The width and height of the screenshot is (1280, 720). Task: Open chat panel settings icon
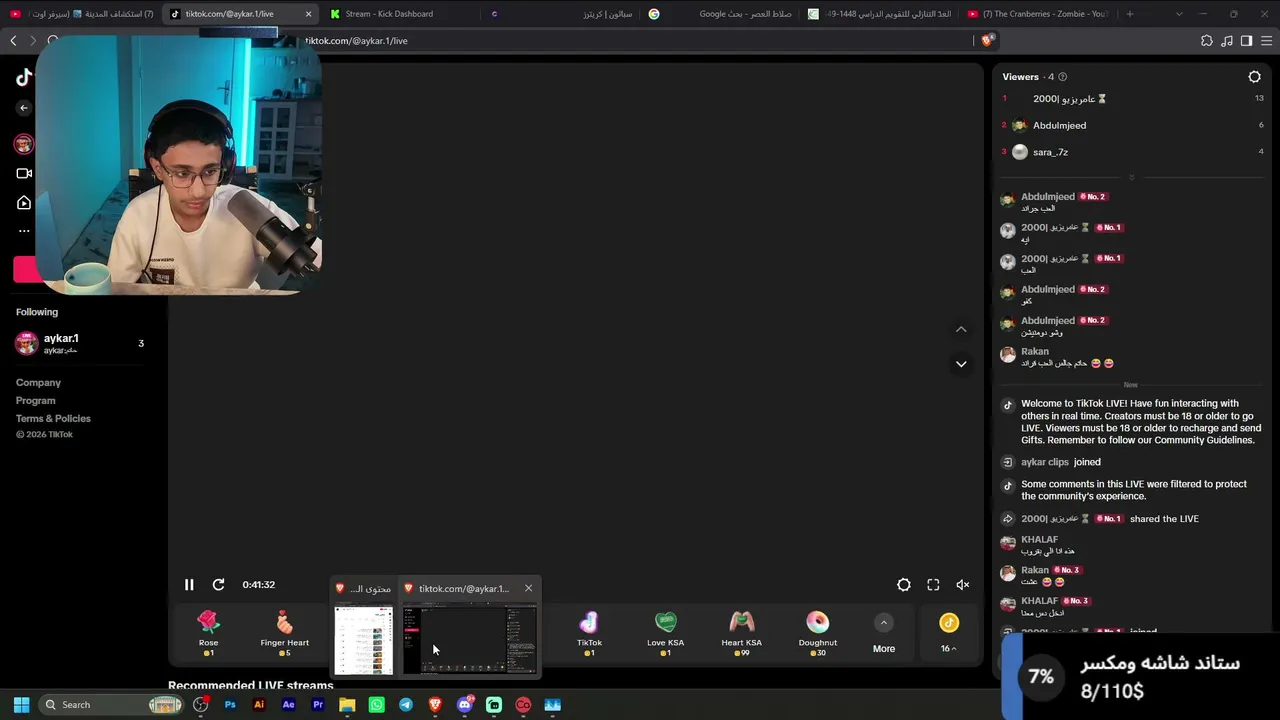pos(1255,77)
